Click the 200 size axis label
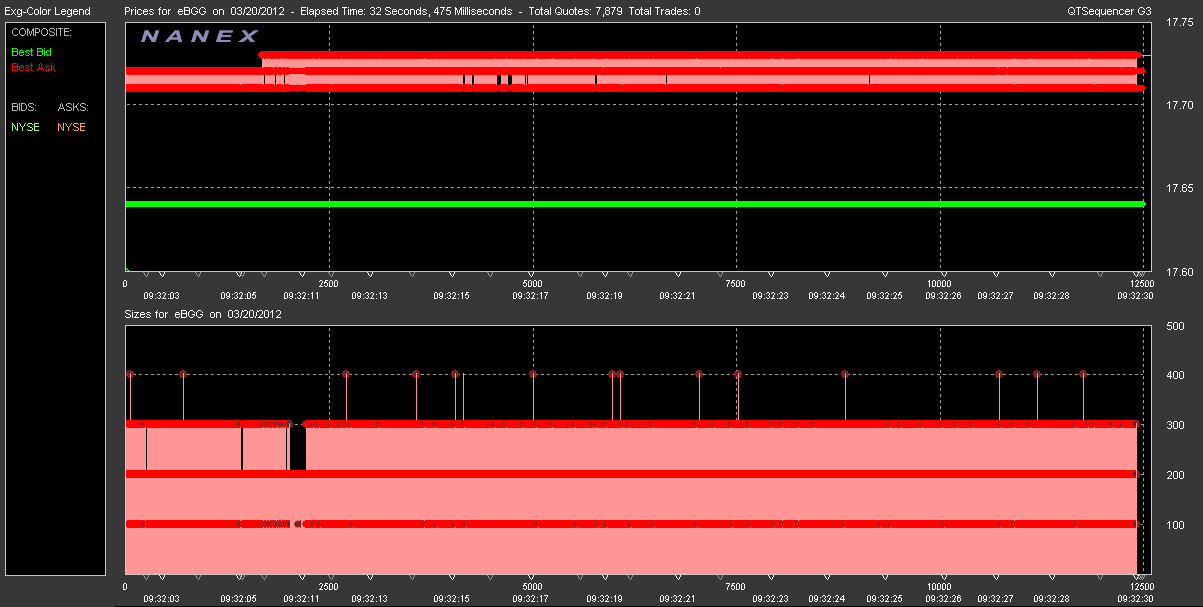The height and width of the screenshot is (607, 1203). (x=1176, y=476)
